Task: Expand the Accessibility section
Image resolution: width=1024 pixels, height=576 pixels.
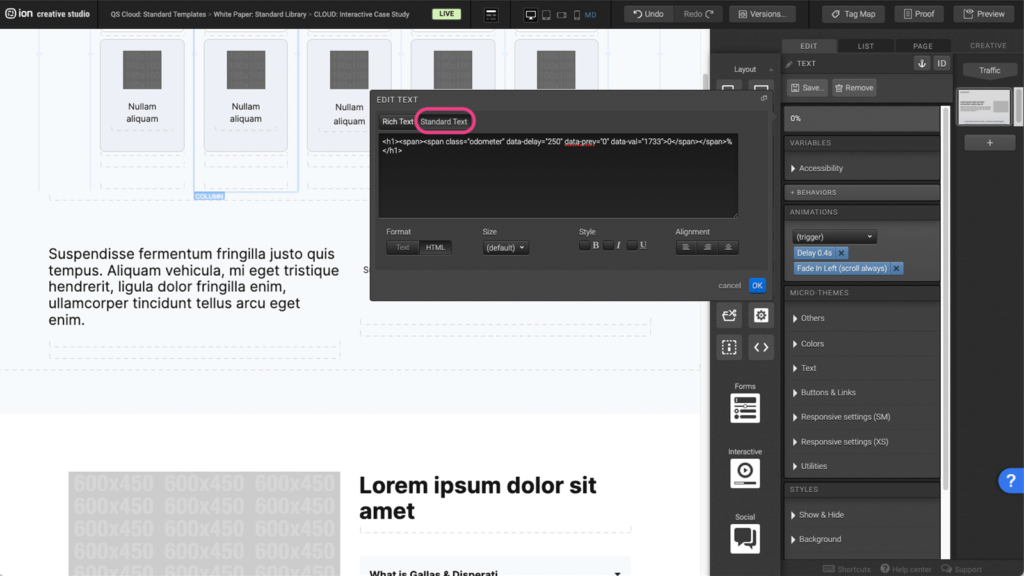Action: click(820, 168)
